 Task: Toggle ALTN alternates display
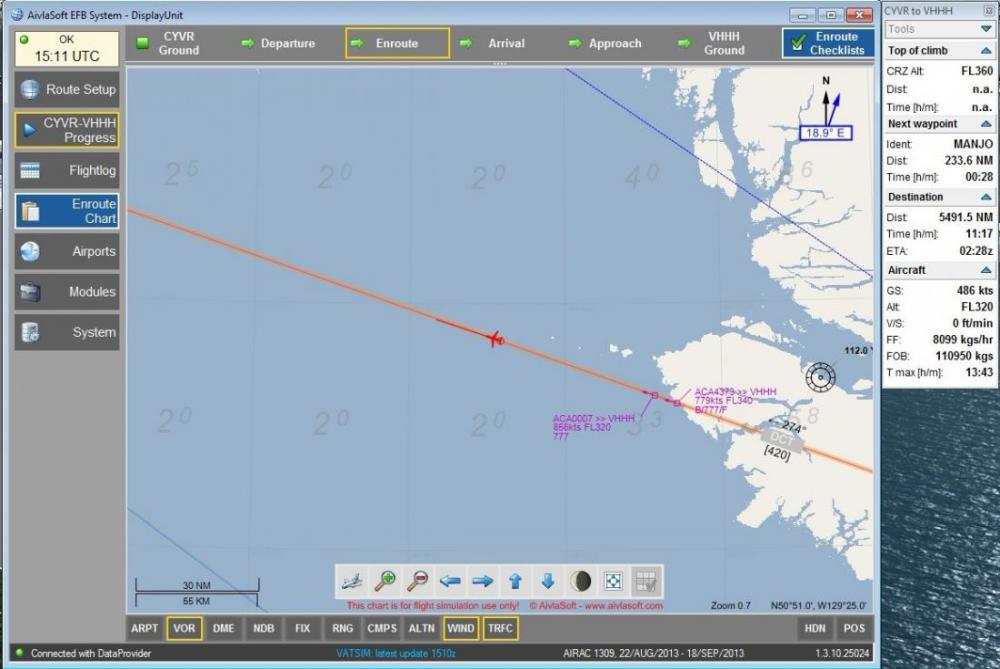[422, 628]
